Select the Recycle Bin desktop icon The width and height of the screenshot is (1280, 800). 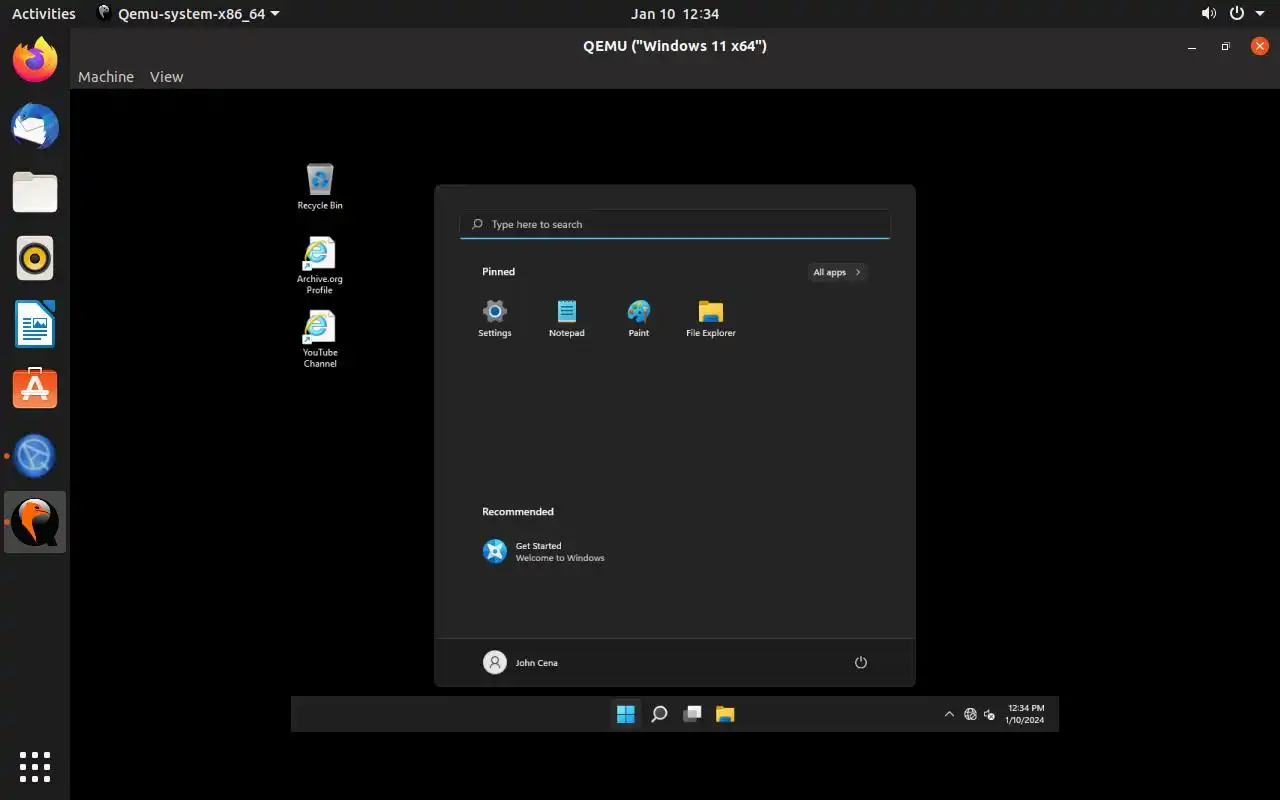[320, 187]
